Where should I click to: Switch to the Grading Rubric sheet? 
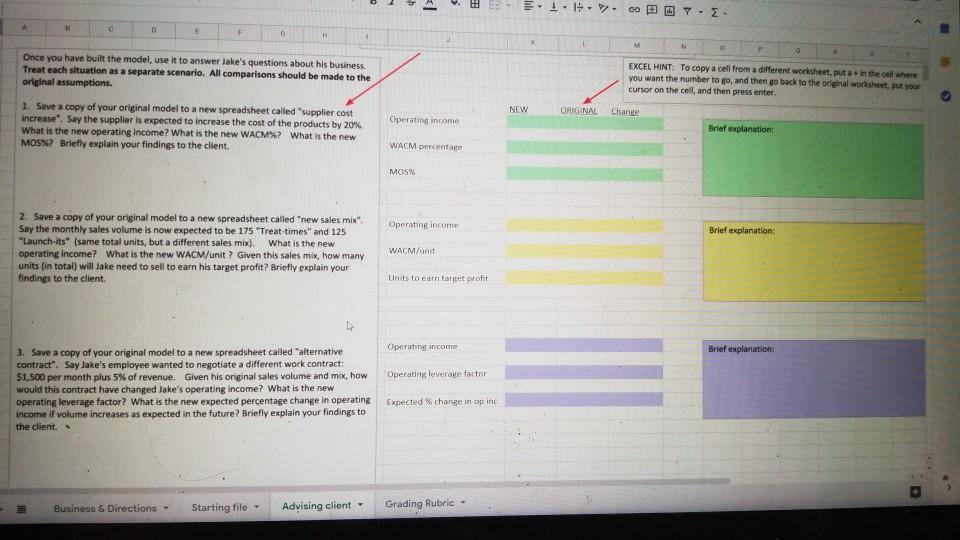419,503
